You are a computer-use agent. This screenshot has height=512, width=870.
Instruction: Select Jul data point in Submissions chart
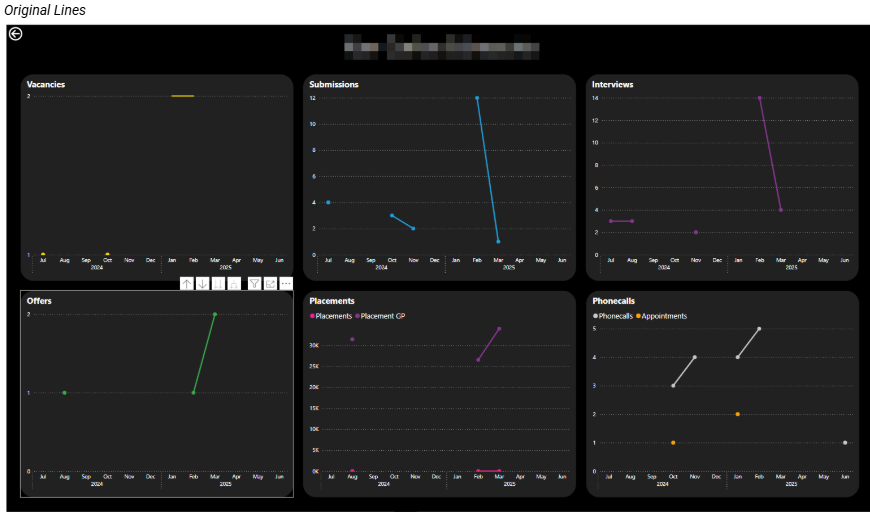click(328, 202)
